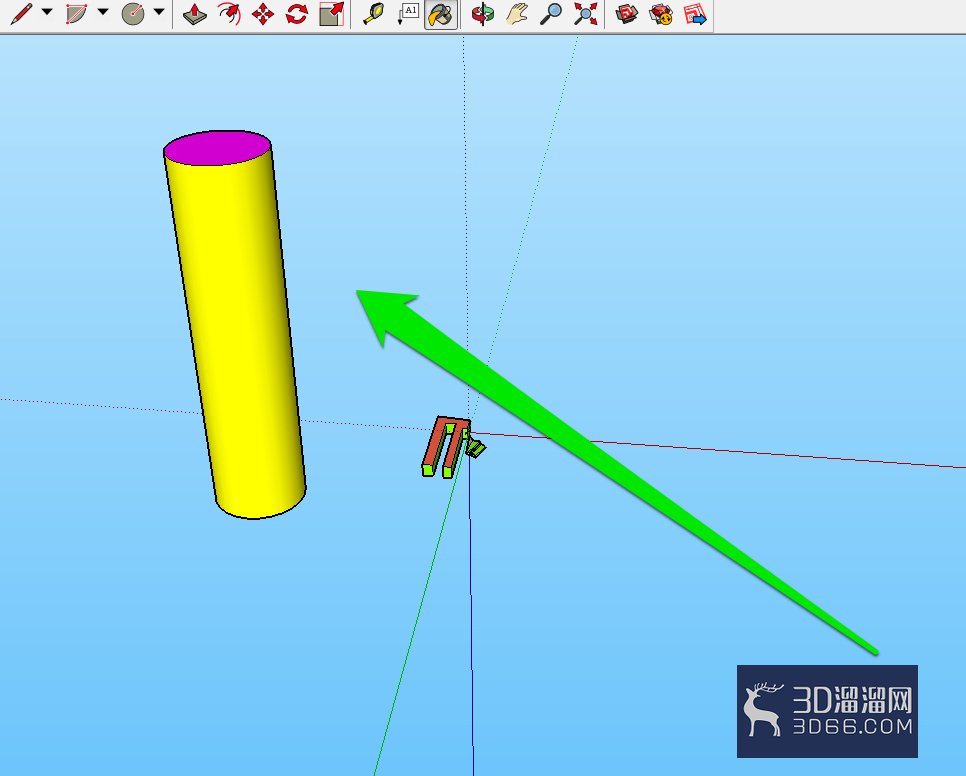This screenshot has width=966, height=776.
Task: Pick the Scale tool
Action: point(331,14)
